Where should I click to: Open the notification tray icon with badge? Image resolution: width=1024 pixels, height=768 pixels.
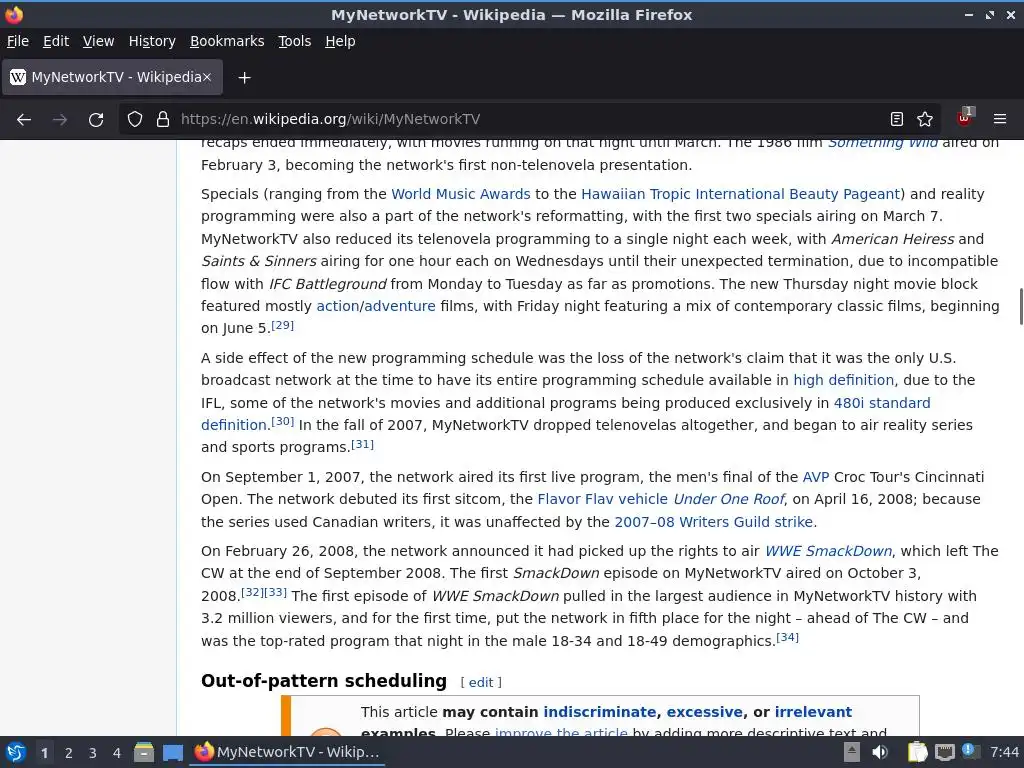(x=970, y=751)
